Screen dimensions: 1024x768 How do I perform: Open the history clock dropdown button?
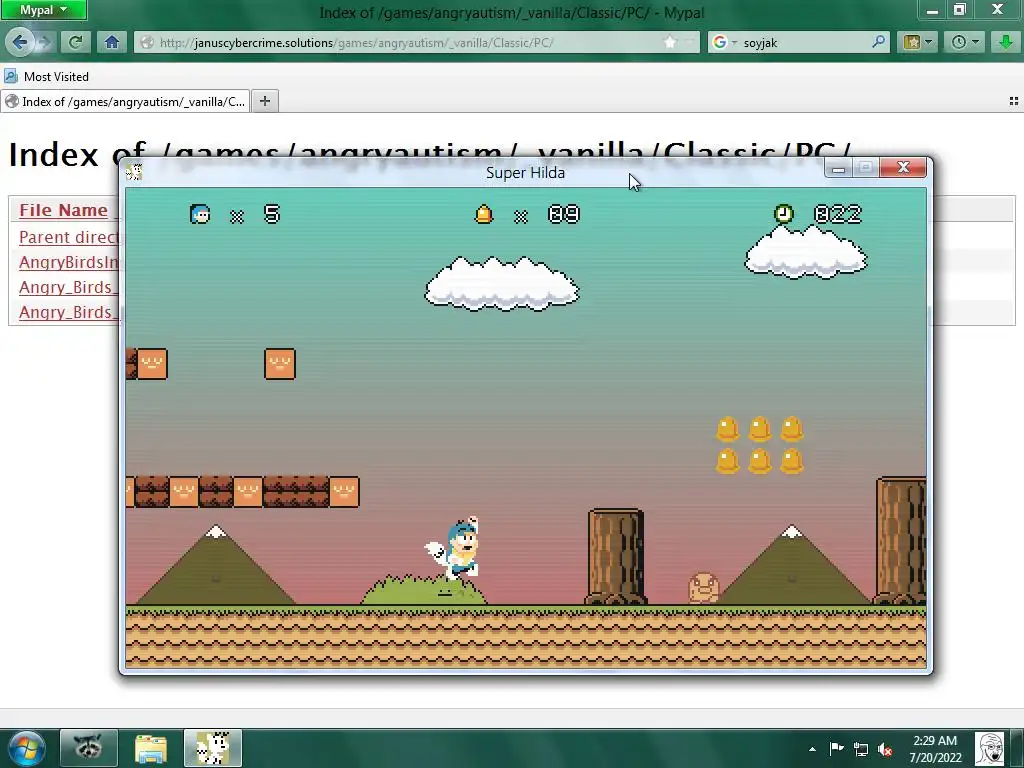(965, 42)
